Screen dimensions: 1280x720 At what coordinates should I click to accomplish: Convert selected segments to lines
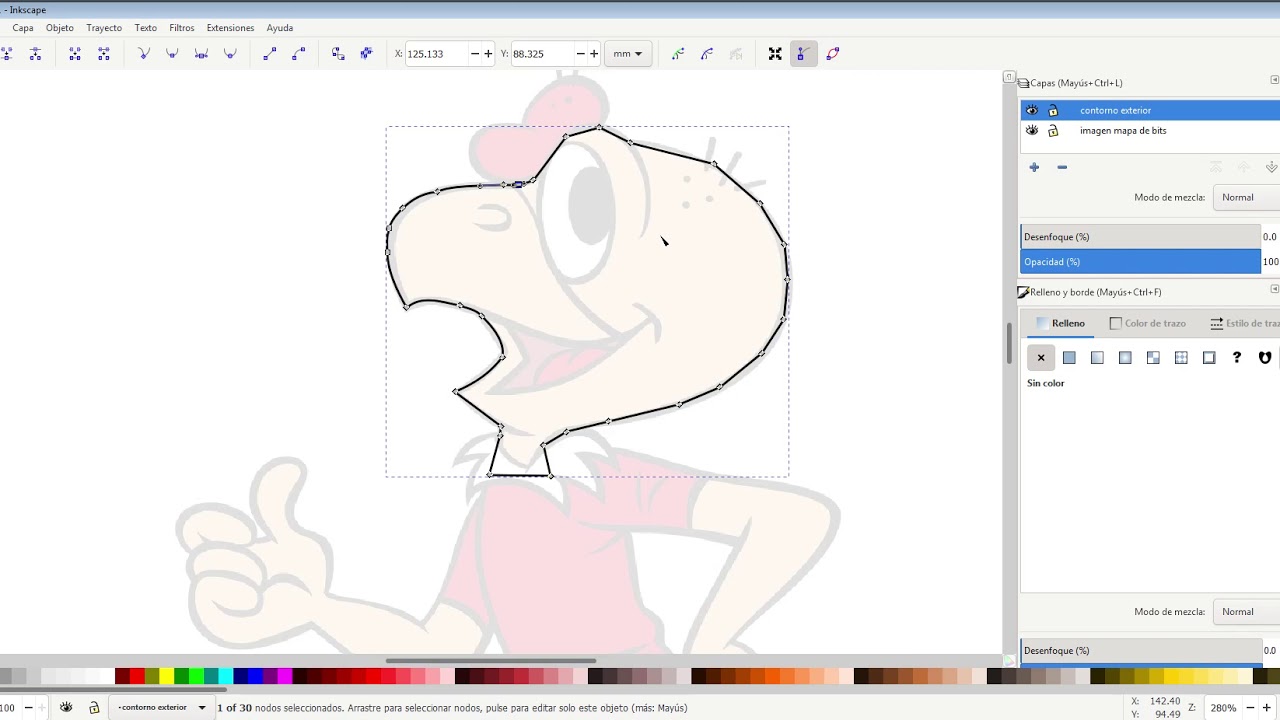click(269, 54)
